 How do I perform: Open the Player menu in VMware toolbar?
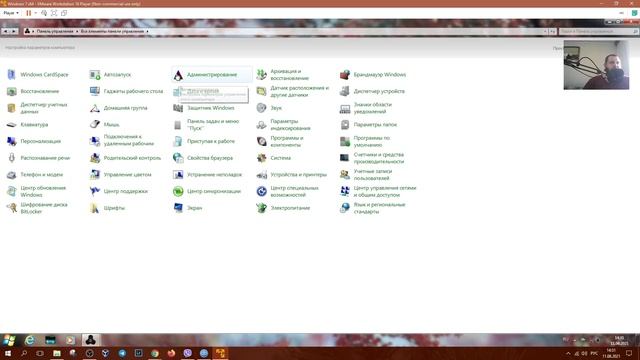point(11,13)
